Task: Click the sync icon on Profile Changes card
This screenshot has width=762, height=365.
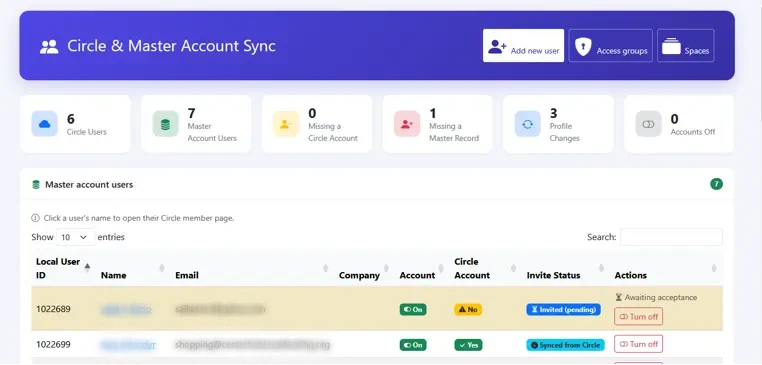Action: [527, 124]
